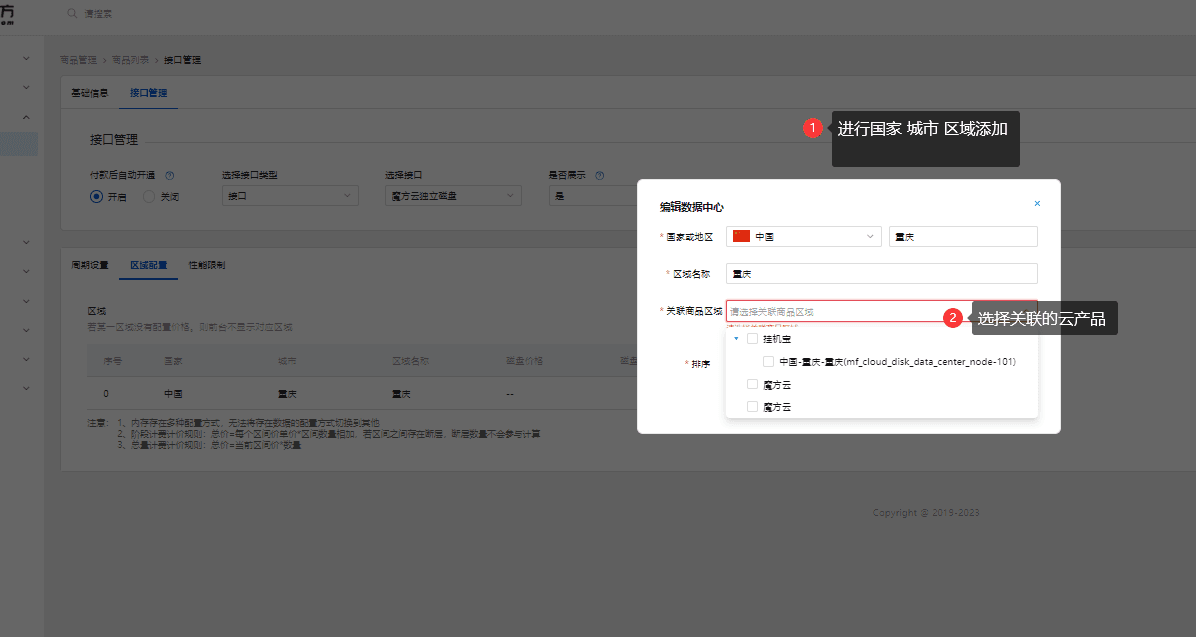This screenshot has height=637, width=1196.
Task: Click the search magnifier icon in top bar
Action: 72,14
